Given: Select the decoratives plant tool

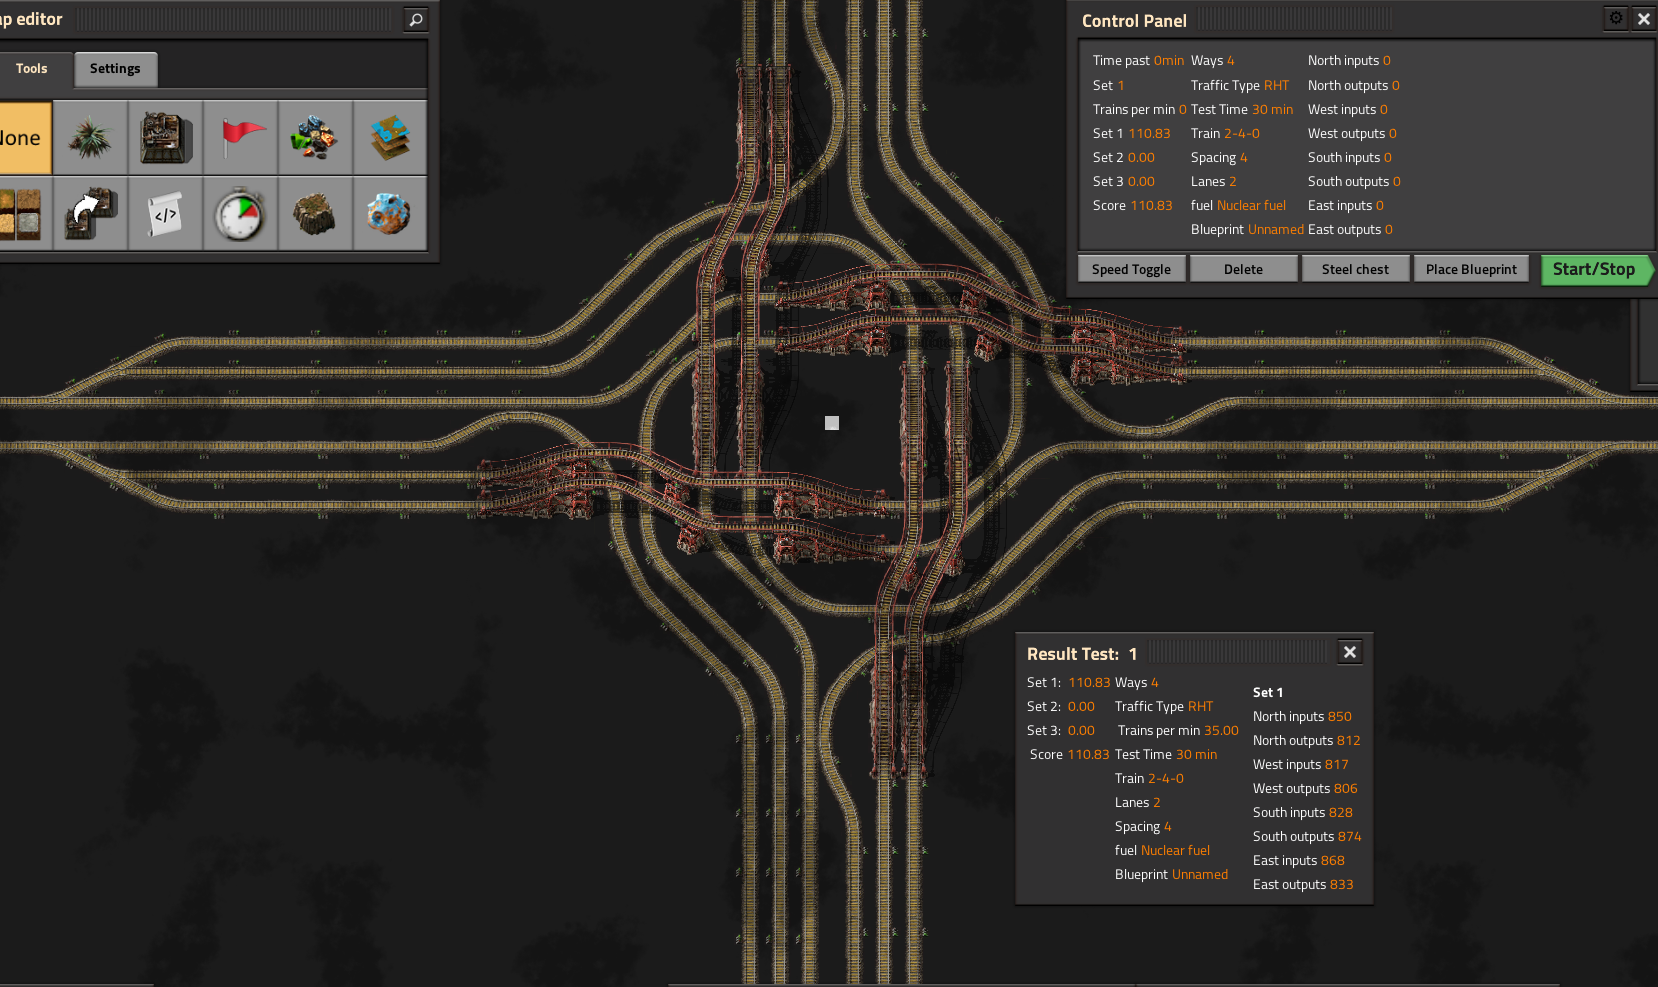Looking at the screenshot, I should tap(90, 138).
